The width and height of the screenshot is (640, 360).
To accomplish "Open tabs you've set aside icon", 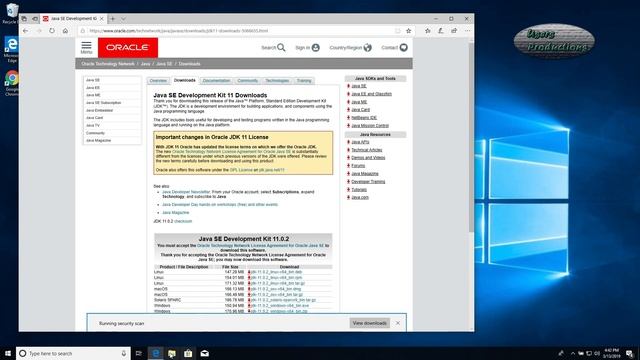I will (x=24, y=18).
